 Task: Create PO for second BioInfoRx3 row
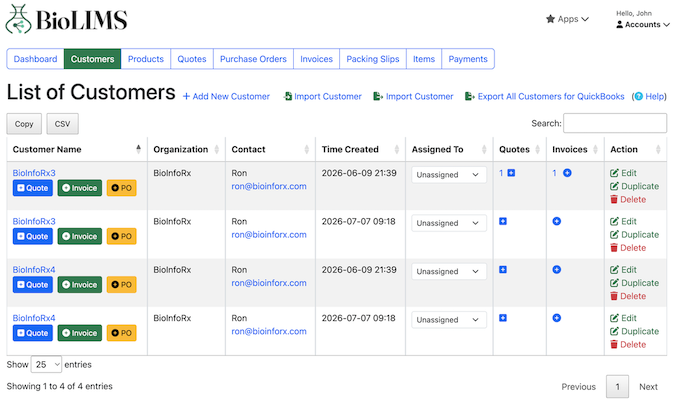point(122,236)
